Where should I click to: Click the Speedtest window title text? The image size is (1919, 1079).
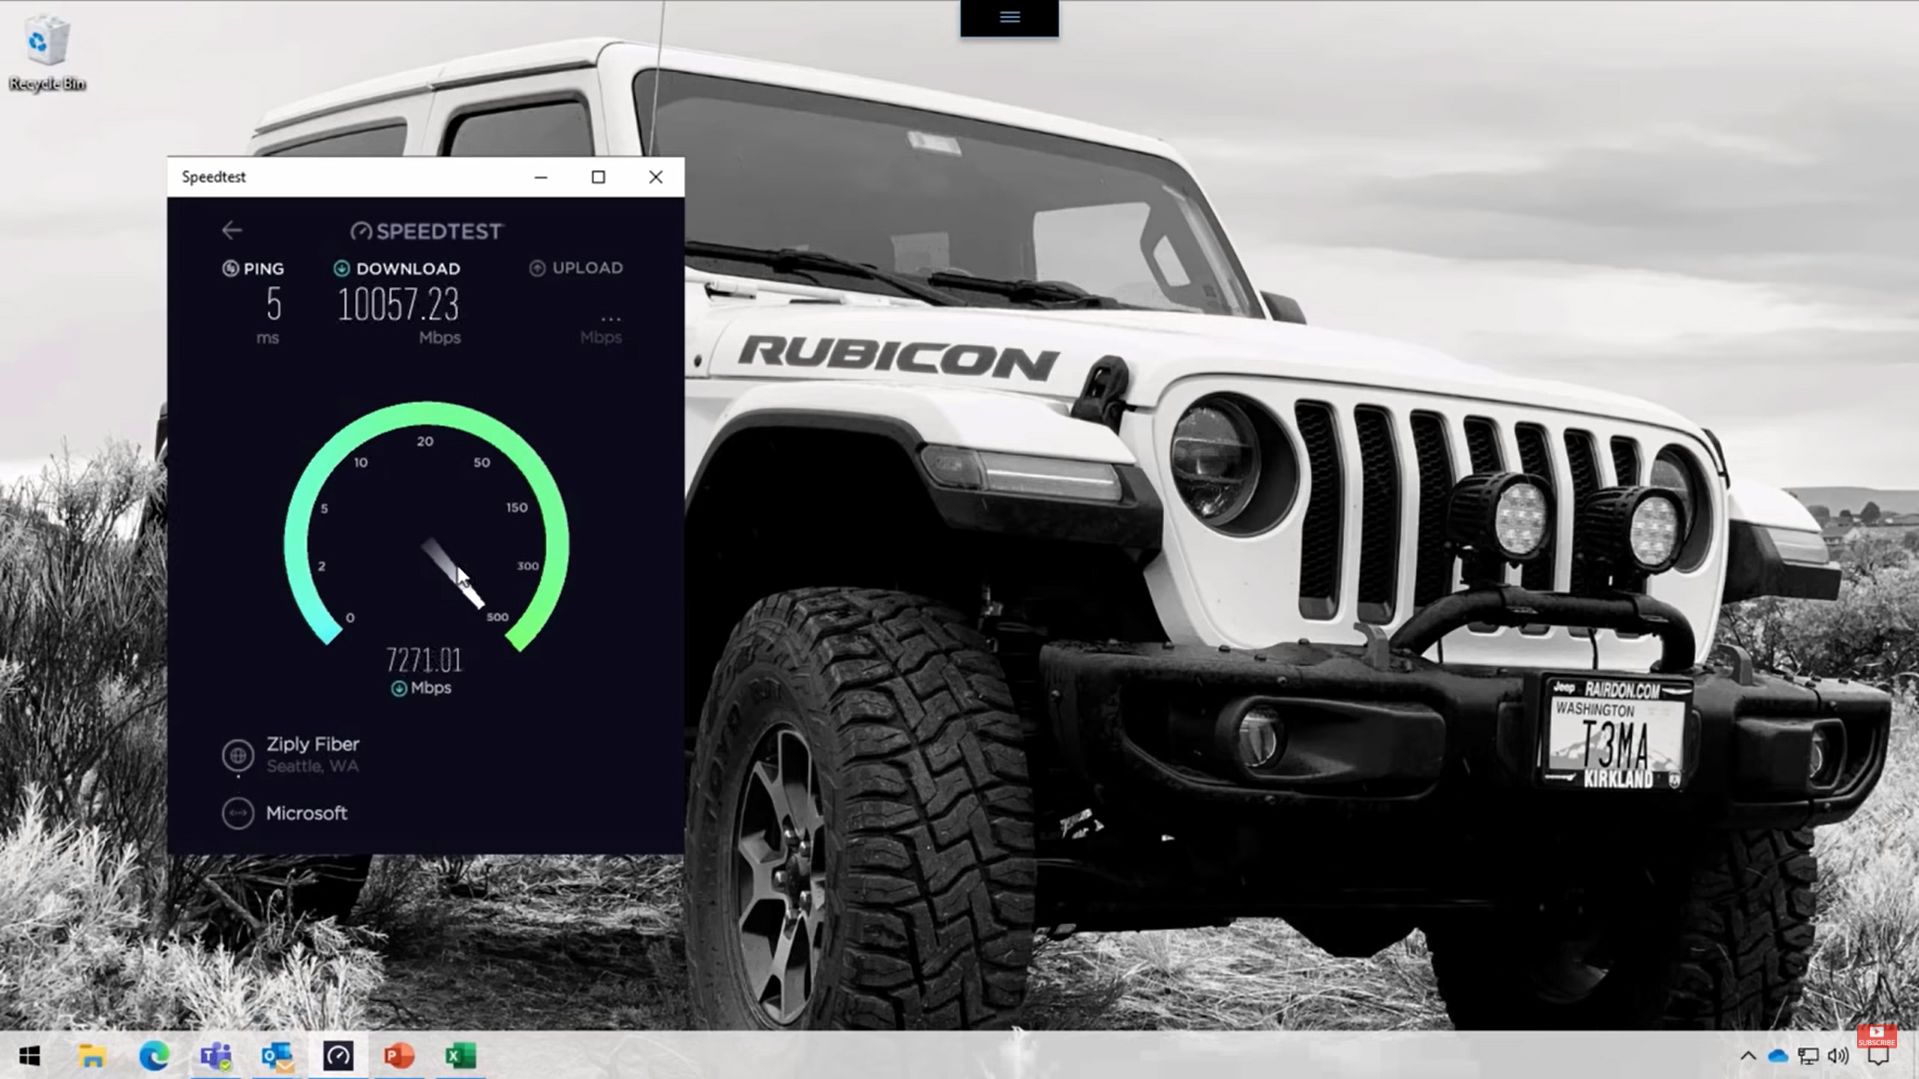pos(214,177)
